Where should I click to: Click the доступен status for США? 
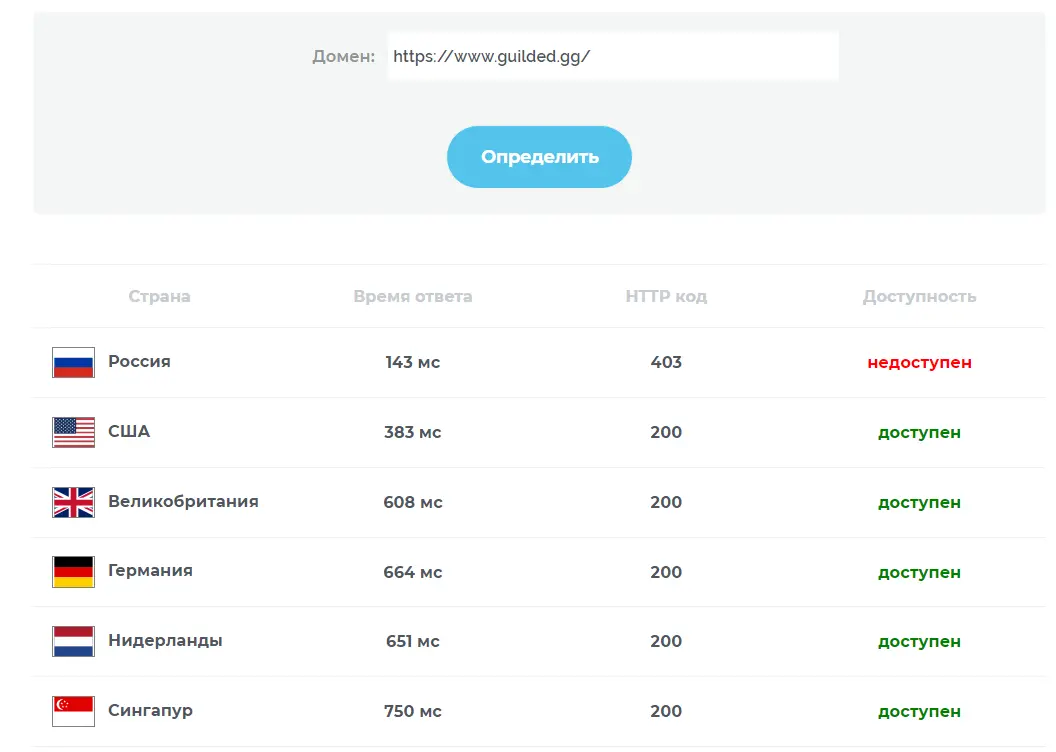[919, 432]
